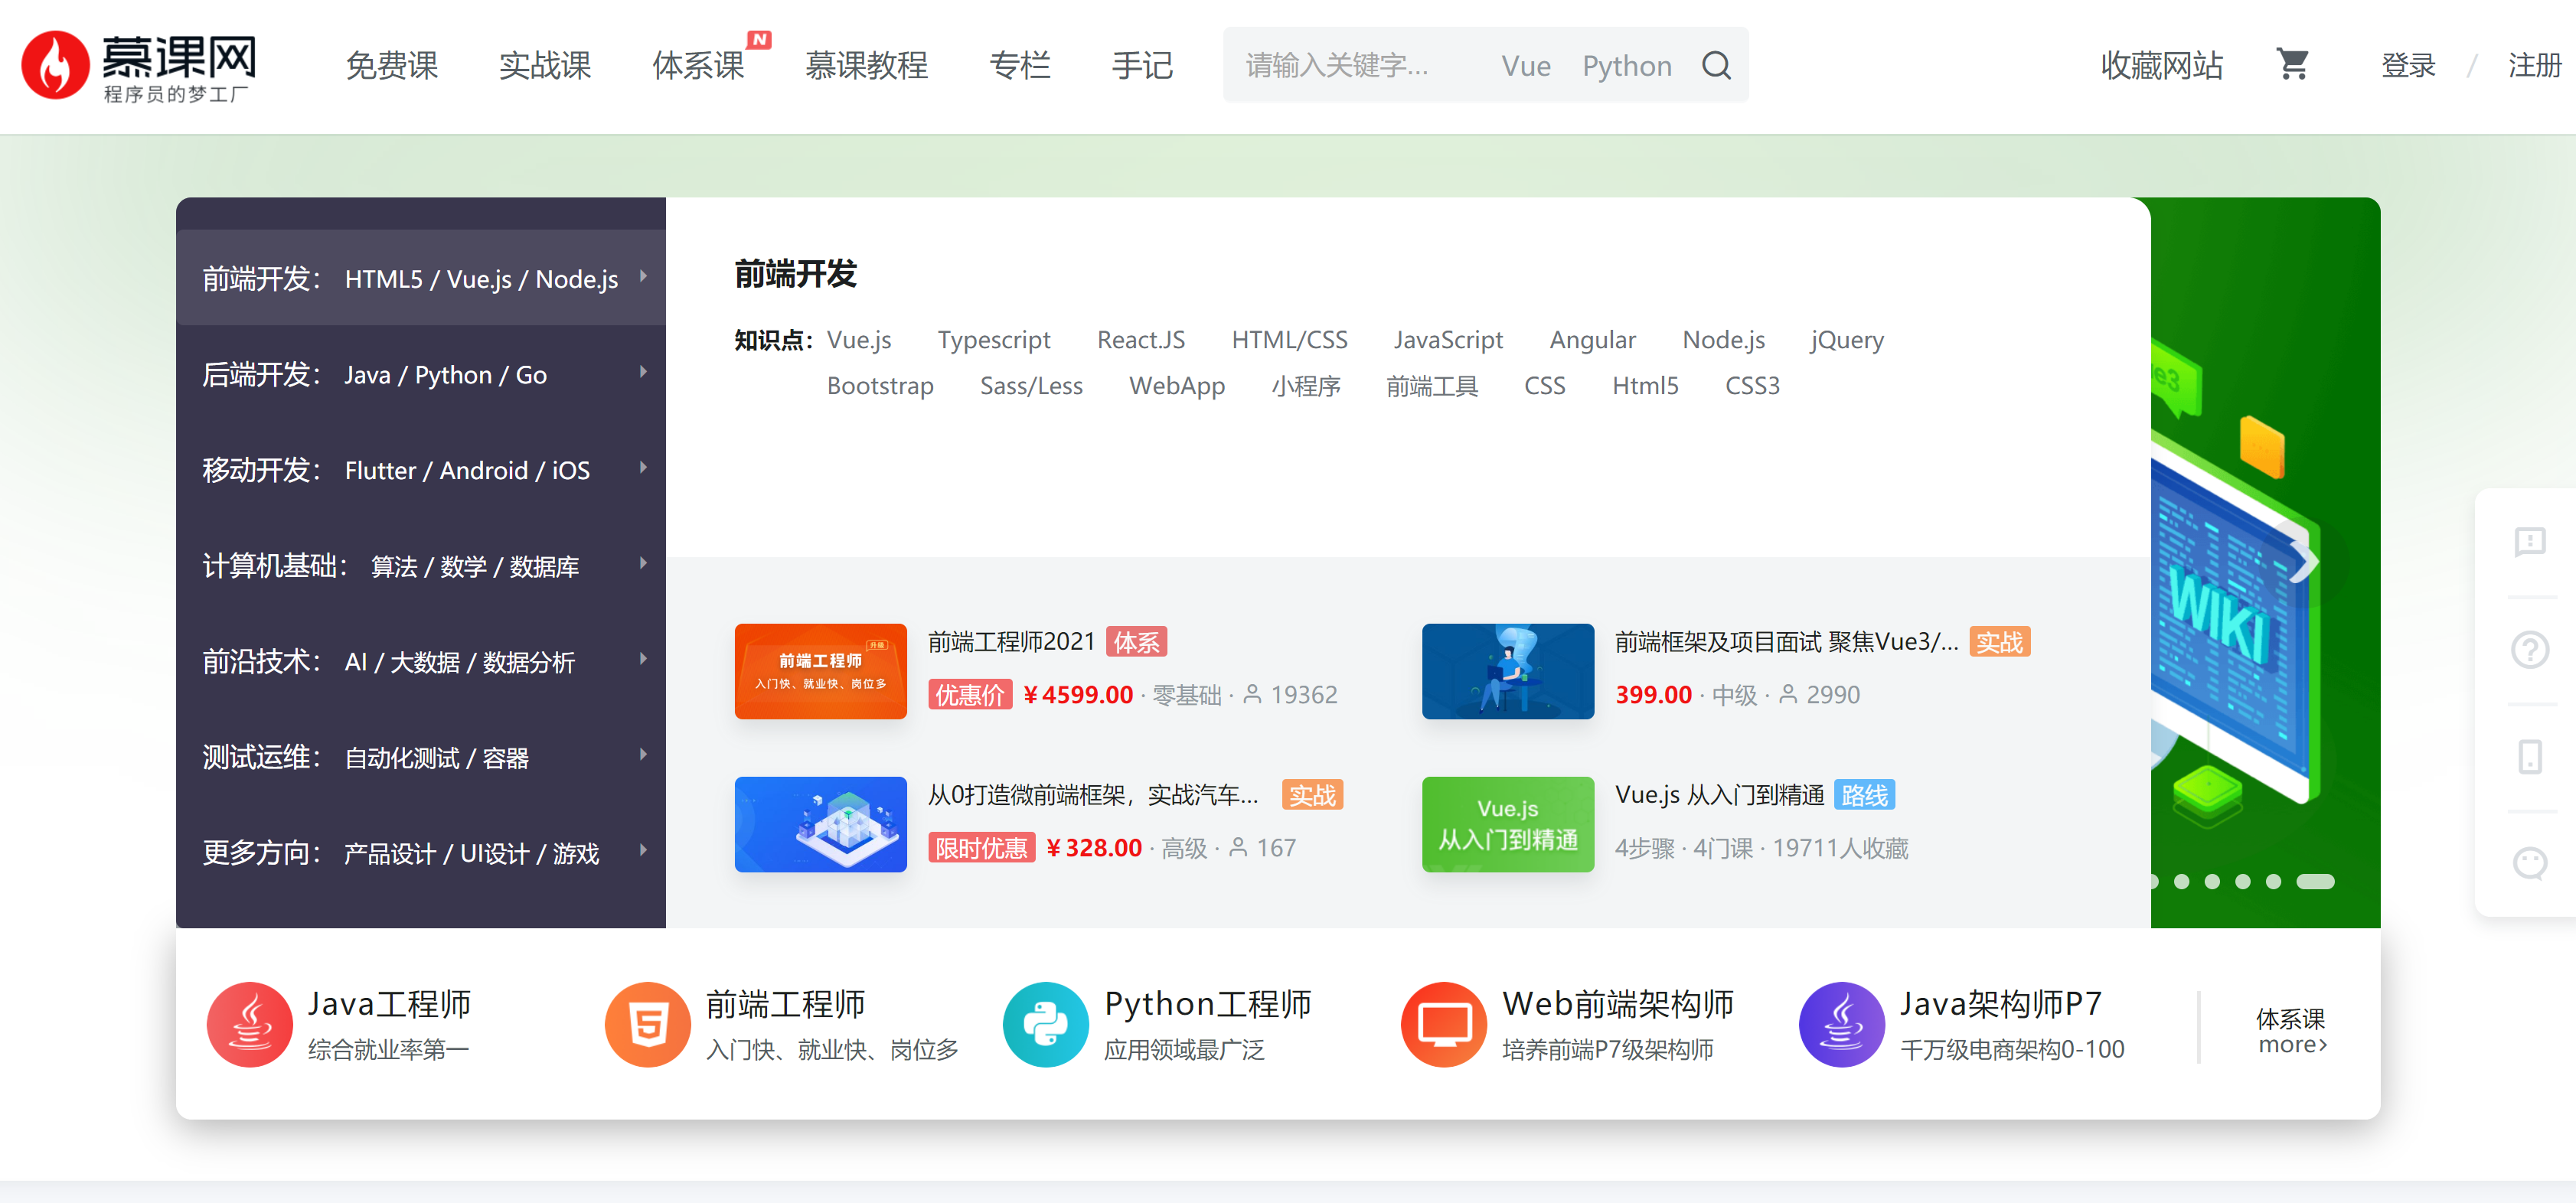Click the customer service face icon
2576x1203 pixels.
2529,863
